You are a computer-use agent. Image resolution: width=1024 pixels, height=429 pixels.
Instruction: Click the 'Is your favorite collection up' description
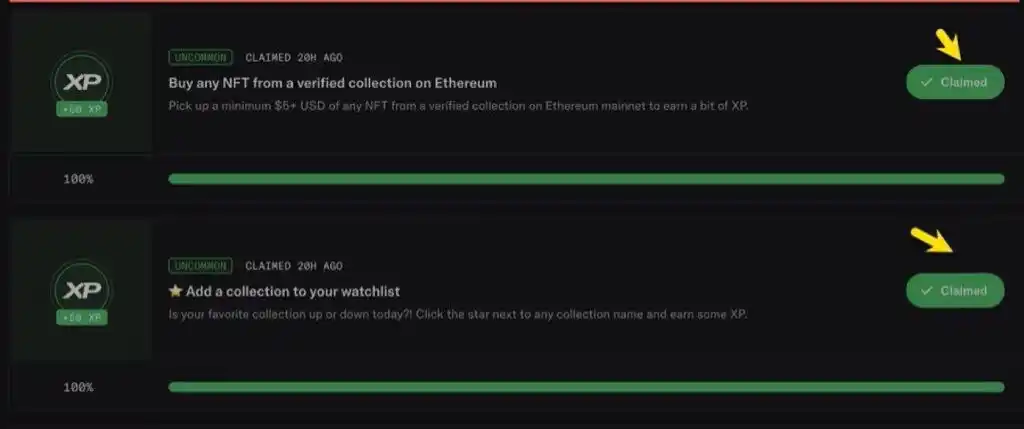pos(458,314)
